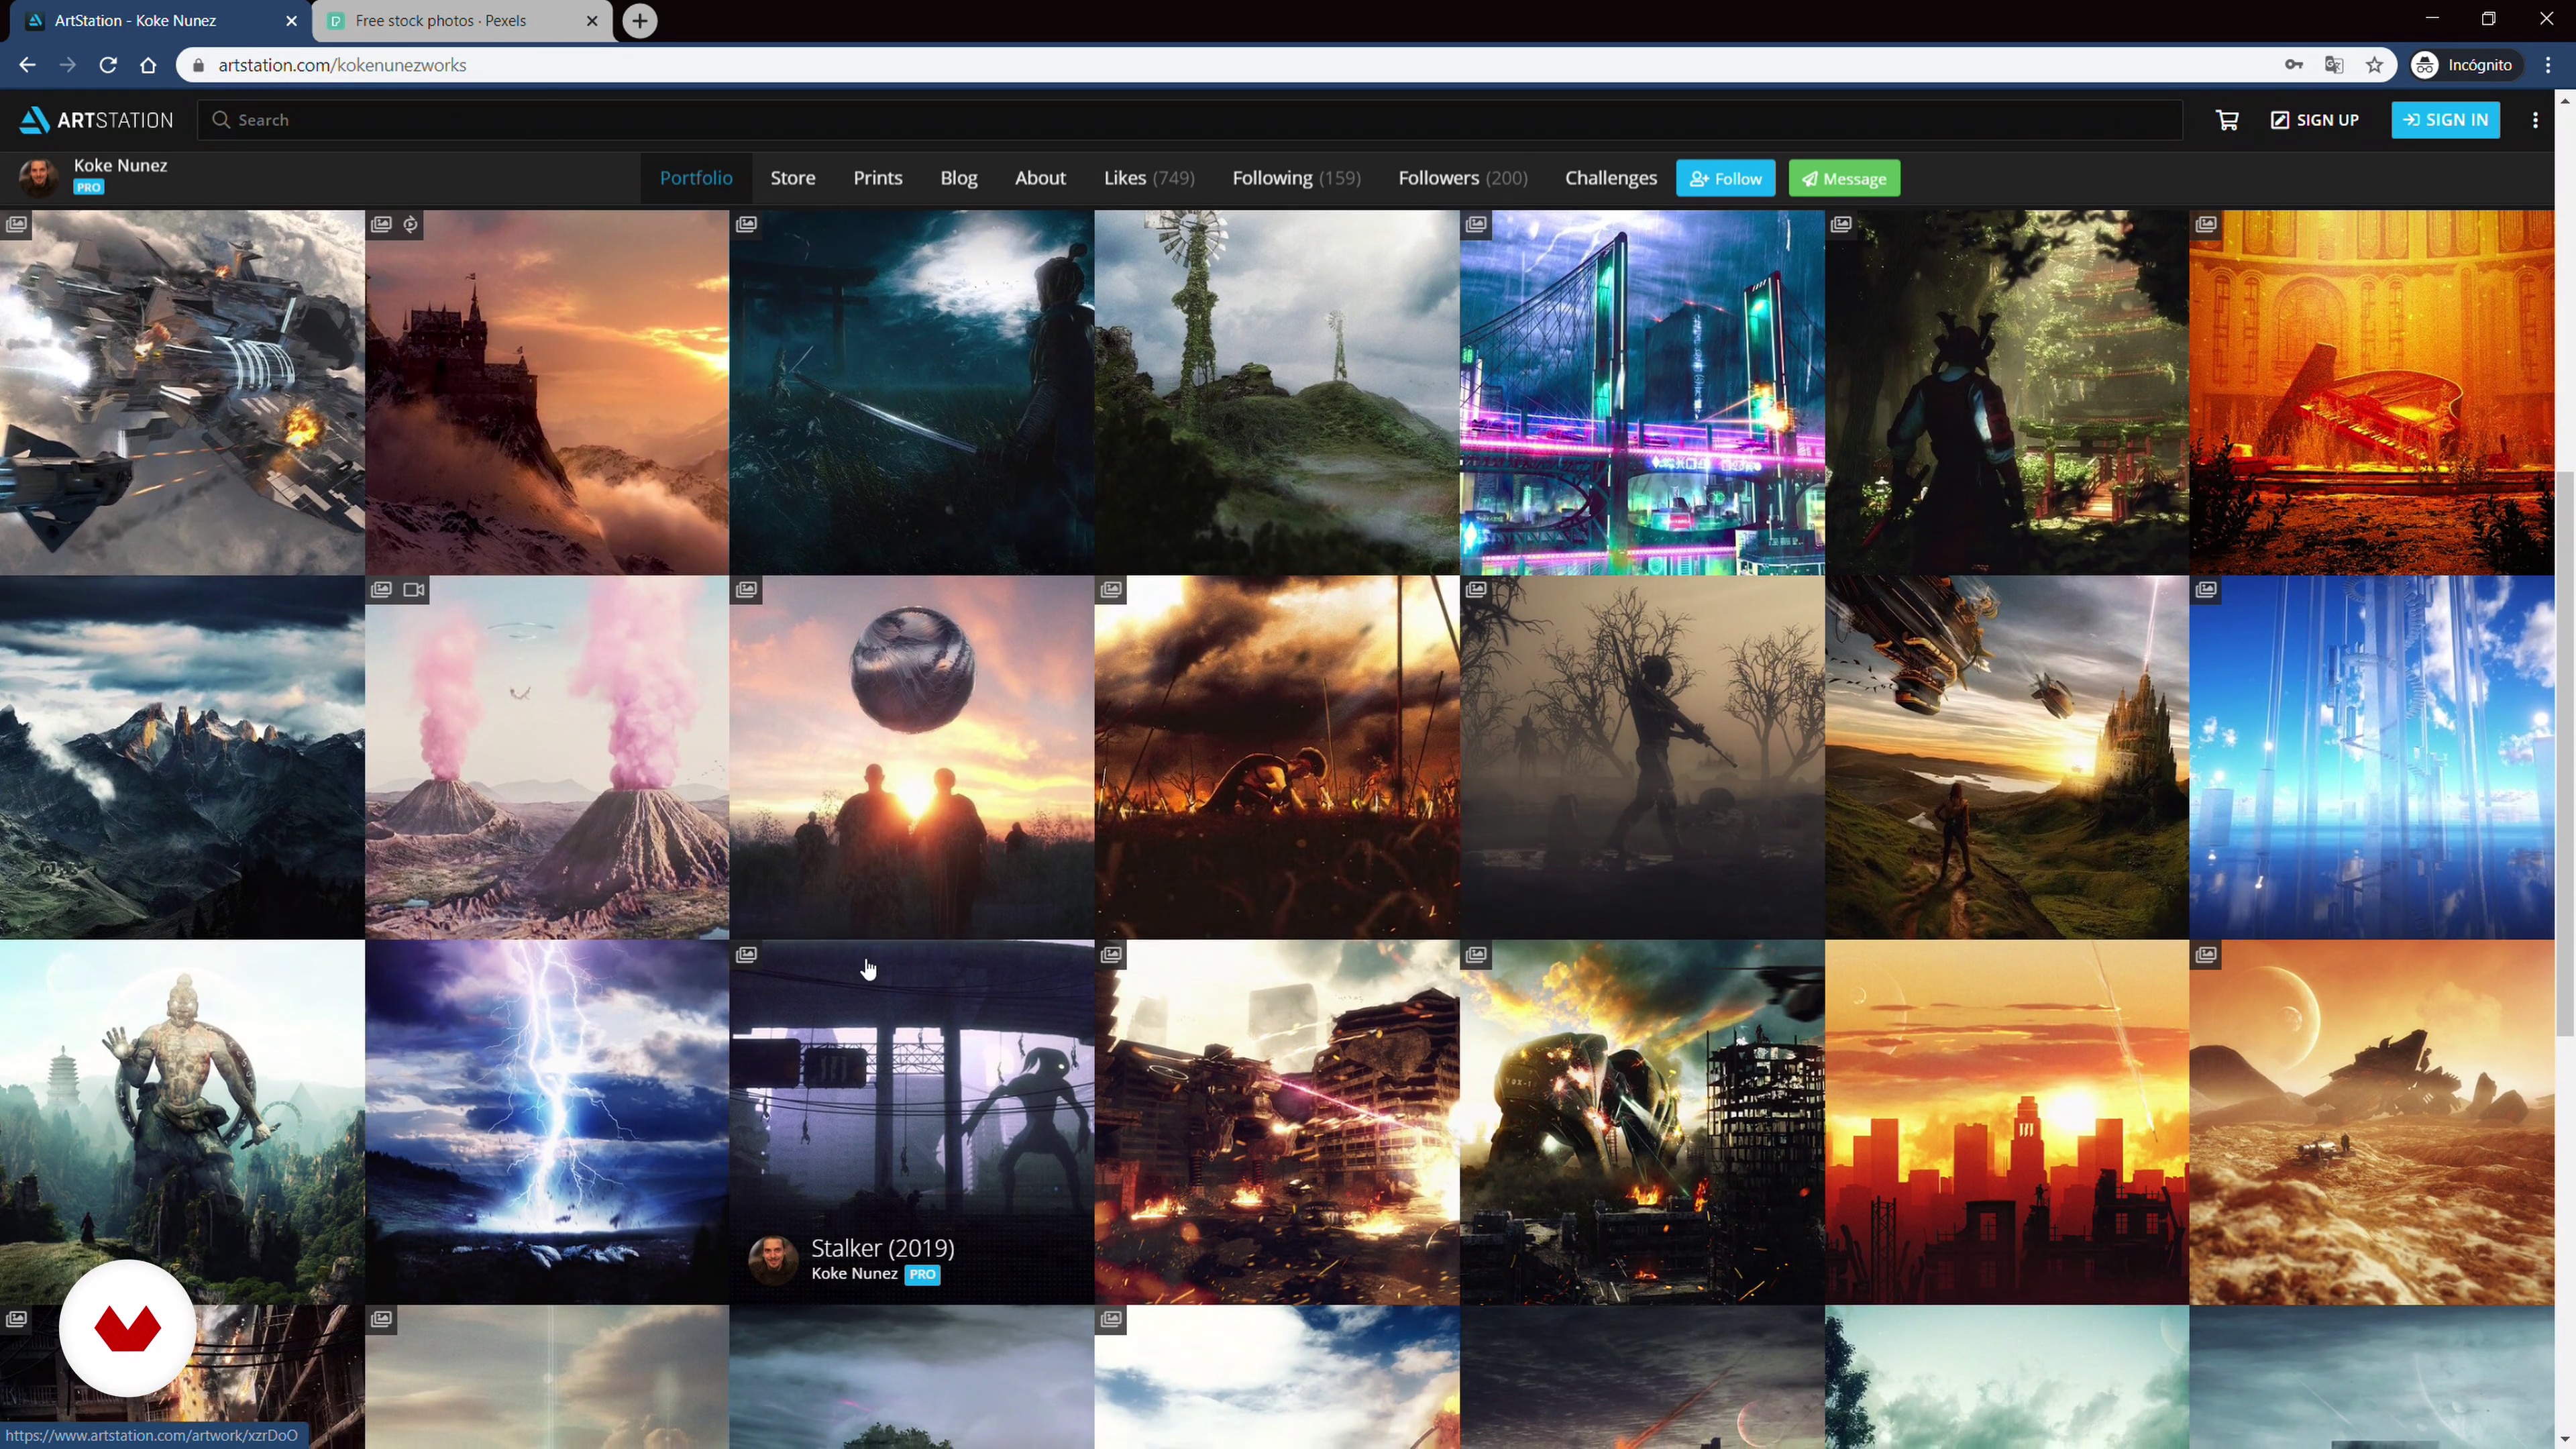Go to the Blog tab
This screenshot has width=2576, height=1449.
coord(958,178)
